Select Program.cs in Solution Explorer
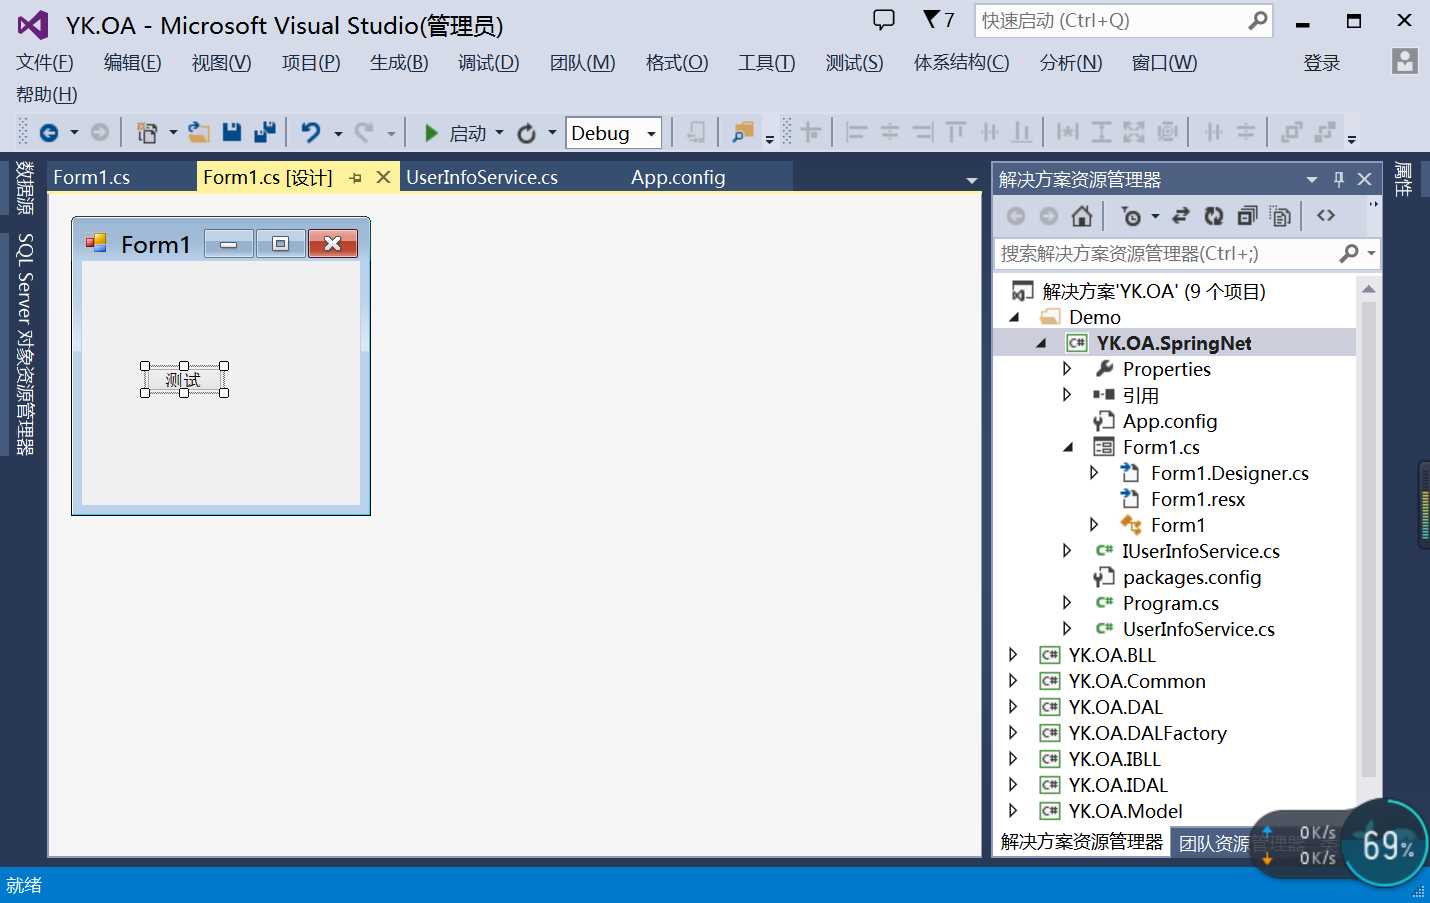 coord(1170,603)
